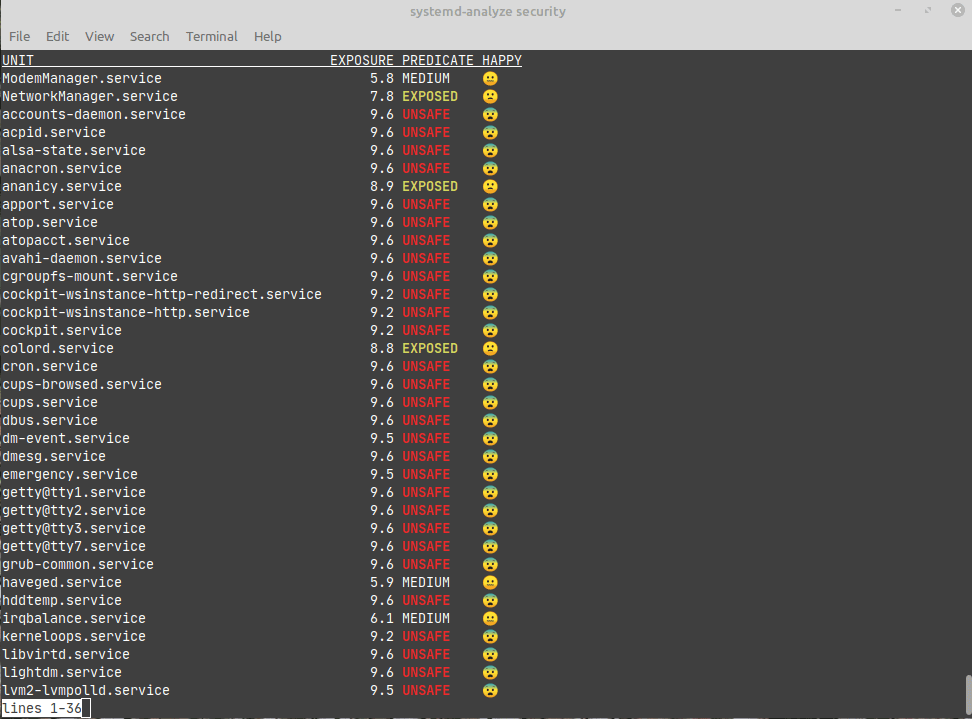The width and height of the screenshot is (972, 719).
Task: Open the File menu
Action: coord(19,36)
